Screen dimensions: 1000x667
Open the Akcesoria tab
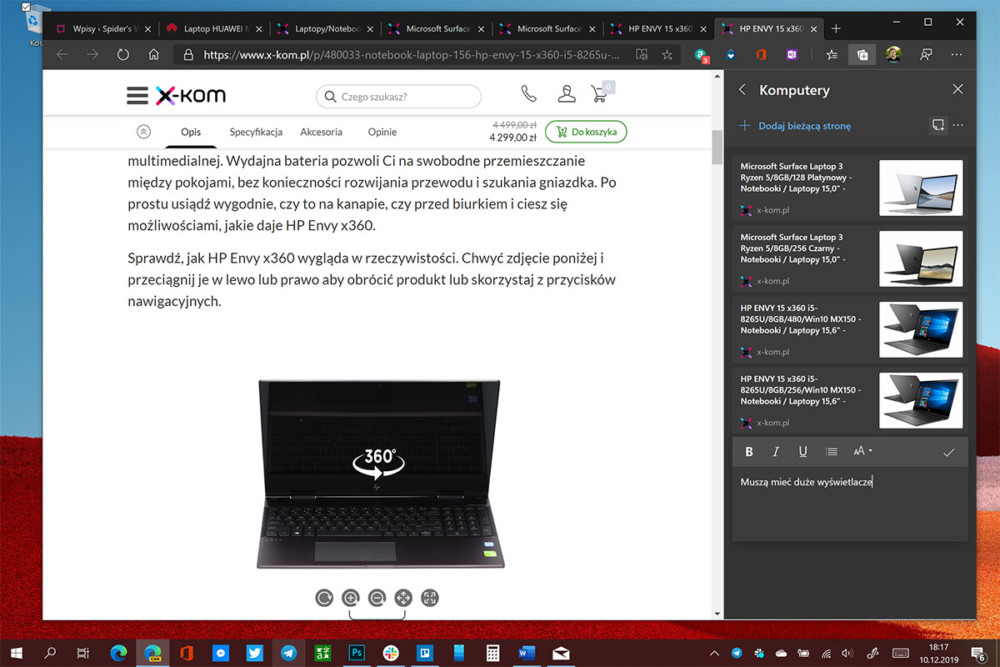[x=321, y=132]
